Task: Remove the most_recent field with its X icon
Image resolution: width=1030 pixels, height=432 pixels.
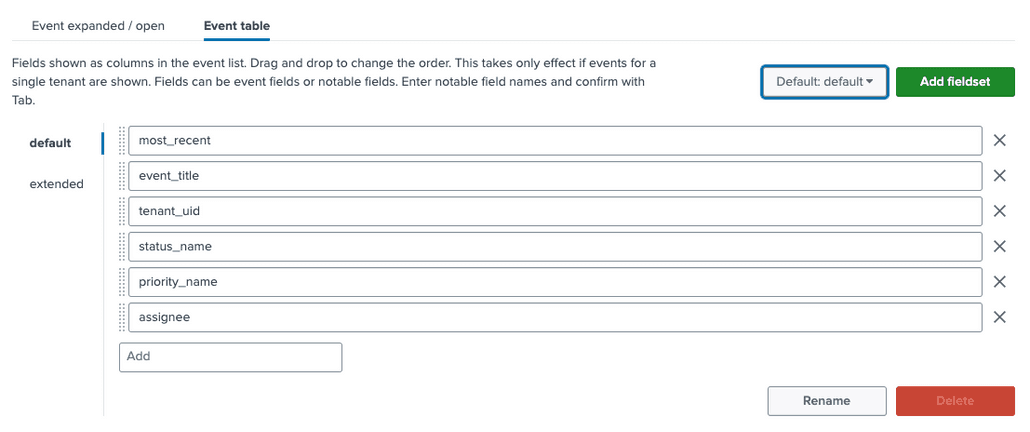Action: click(999, 140)
